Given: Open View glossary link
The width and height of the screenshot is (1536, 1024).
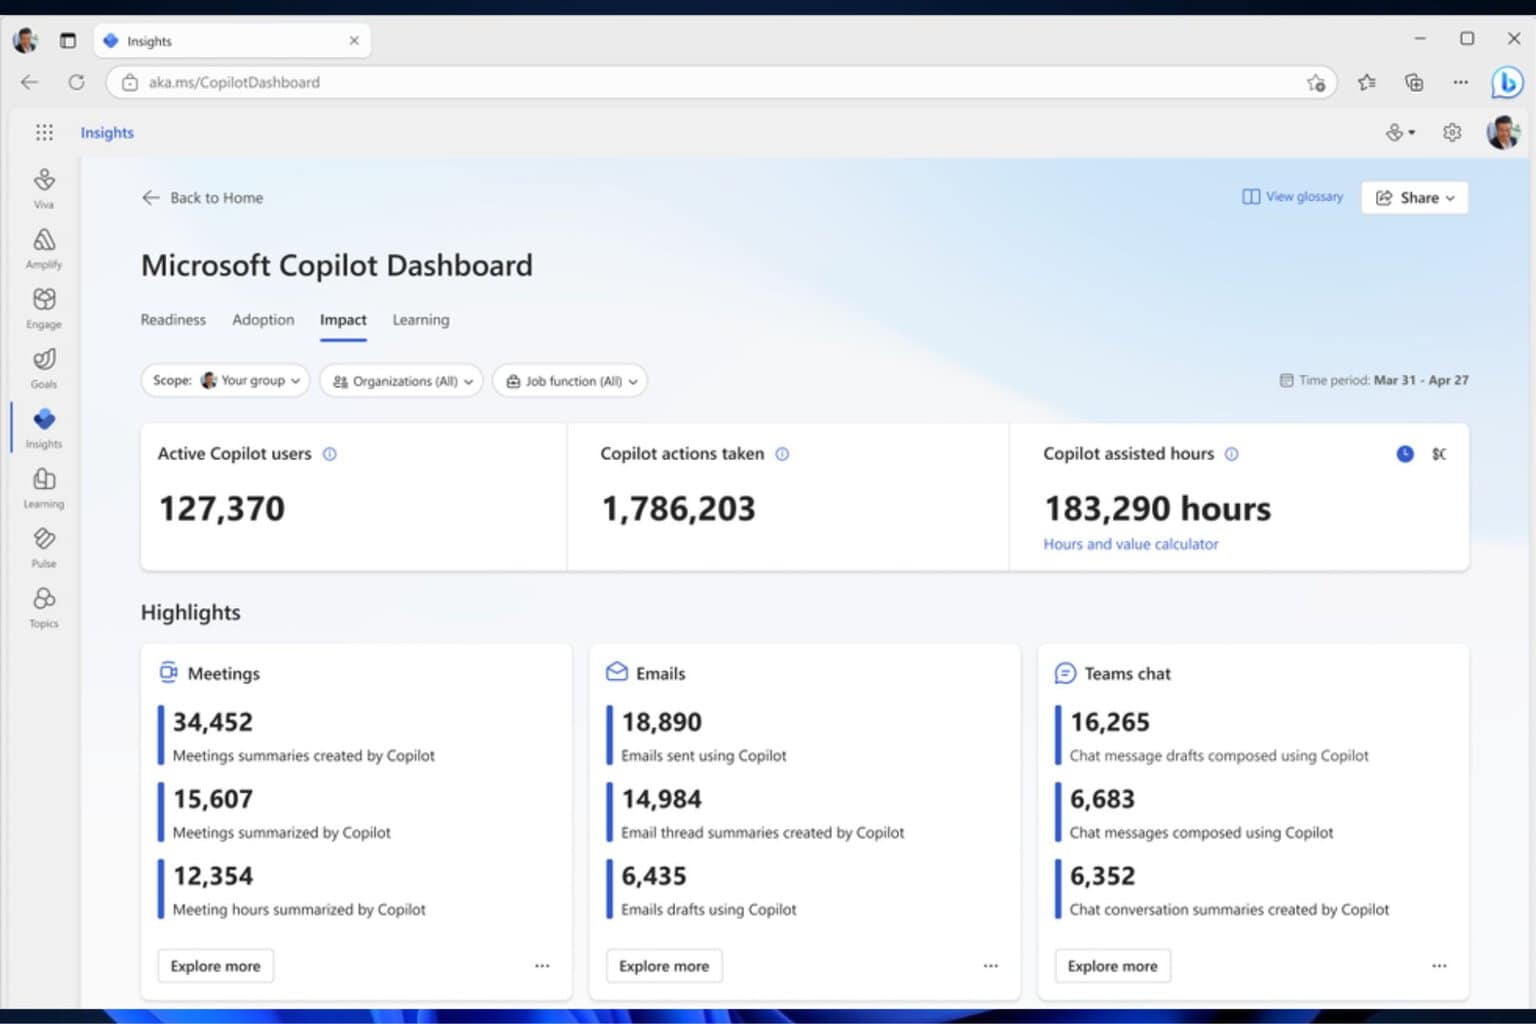Looking at the screenshot, I should (1292, 197).
